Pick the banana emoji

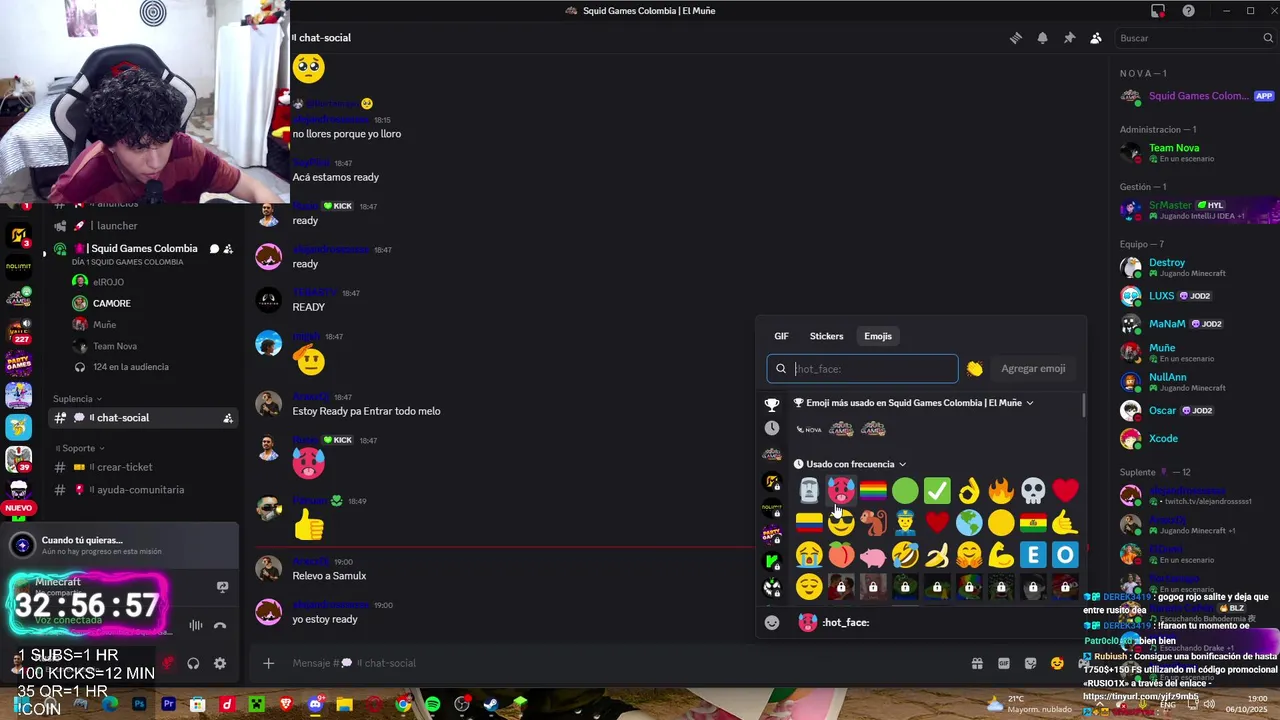pos(937,554)
